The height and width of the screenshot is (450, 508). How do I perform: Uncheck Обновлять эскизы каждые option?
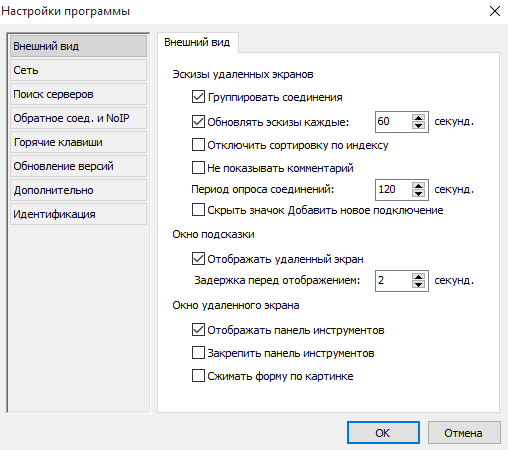pos(198,122)
